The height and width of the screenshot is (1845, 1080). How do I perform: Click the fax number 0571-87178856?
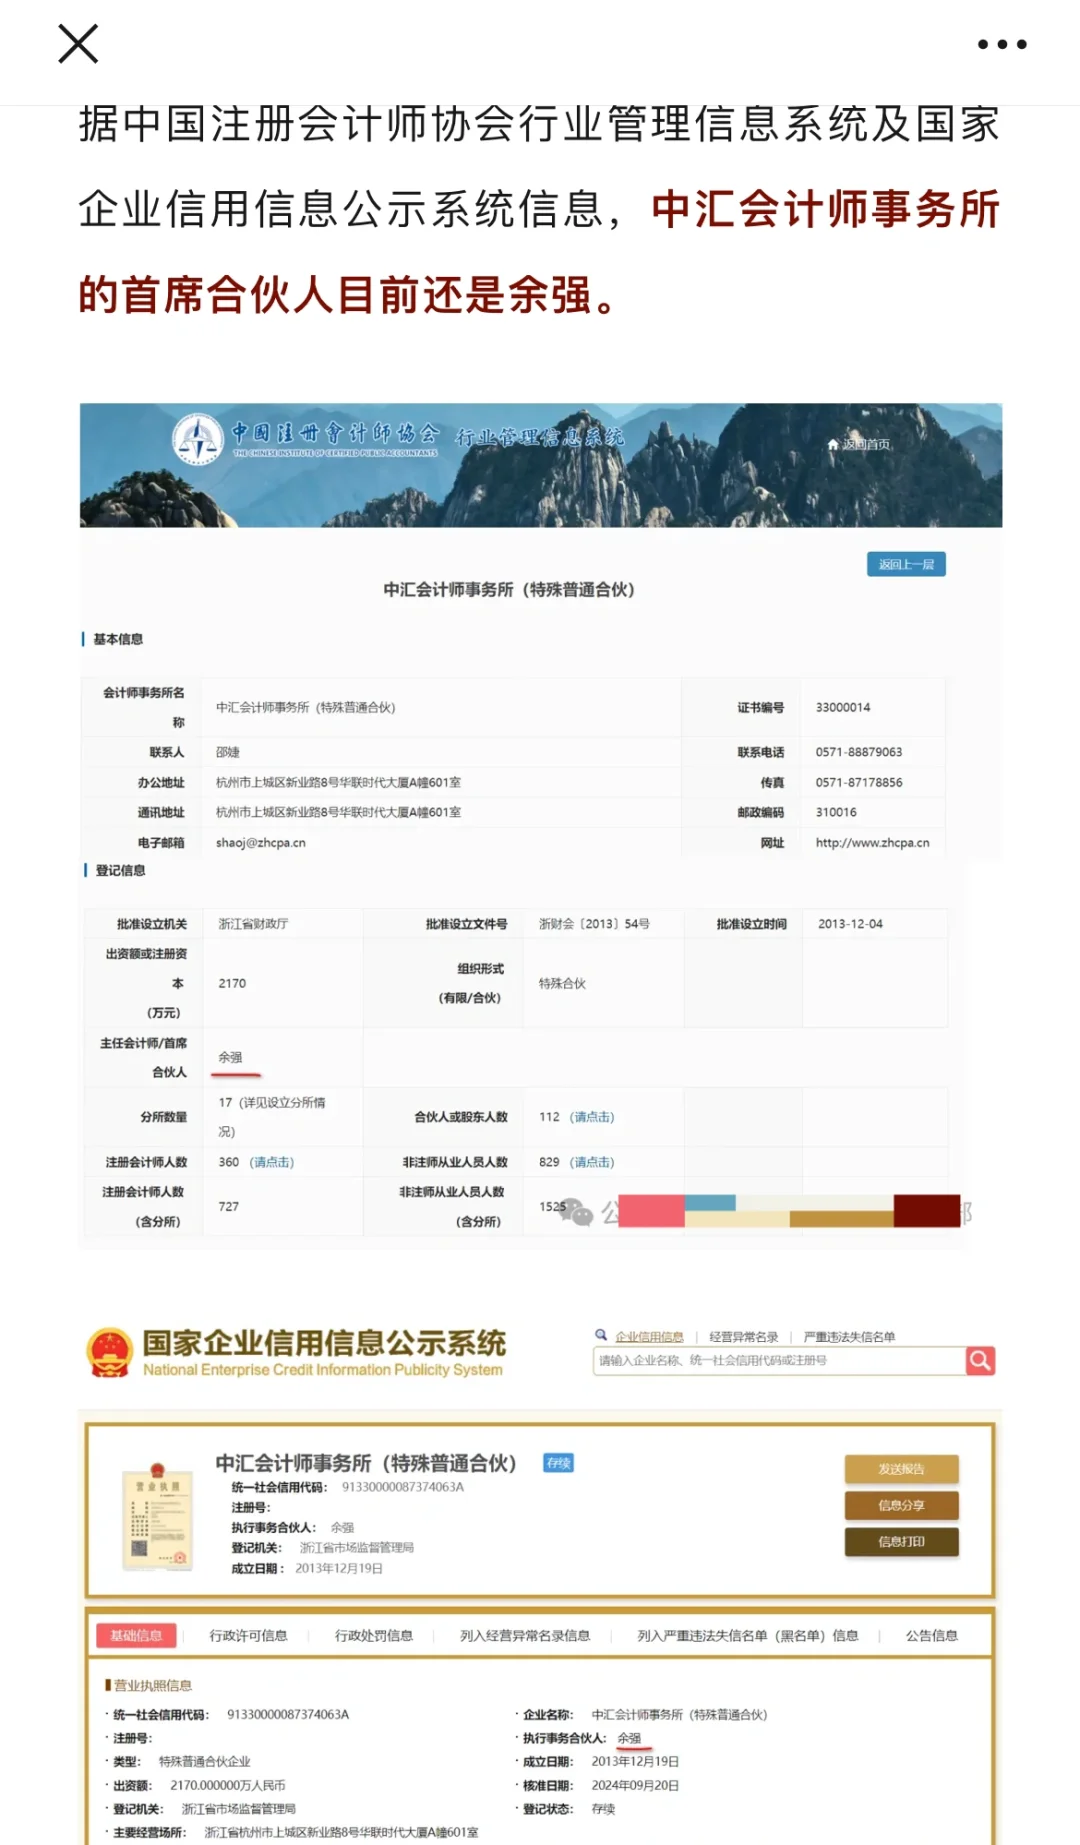pos(859,782)
